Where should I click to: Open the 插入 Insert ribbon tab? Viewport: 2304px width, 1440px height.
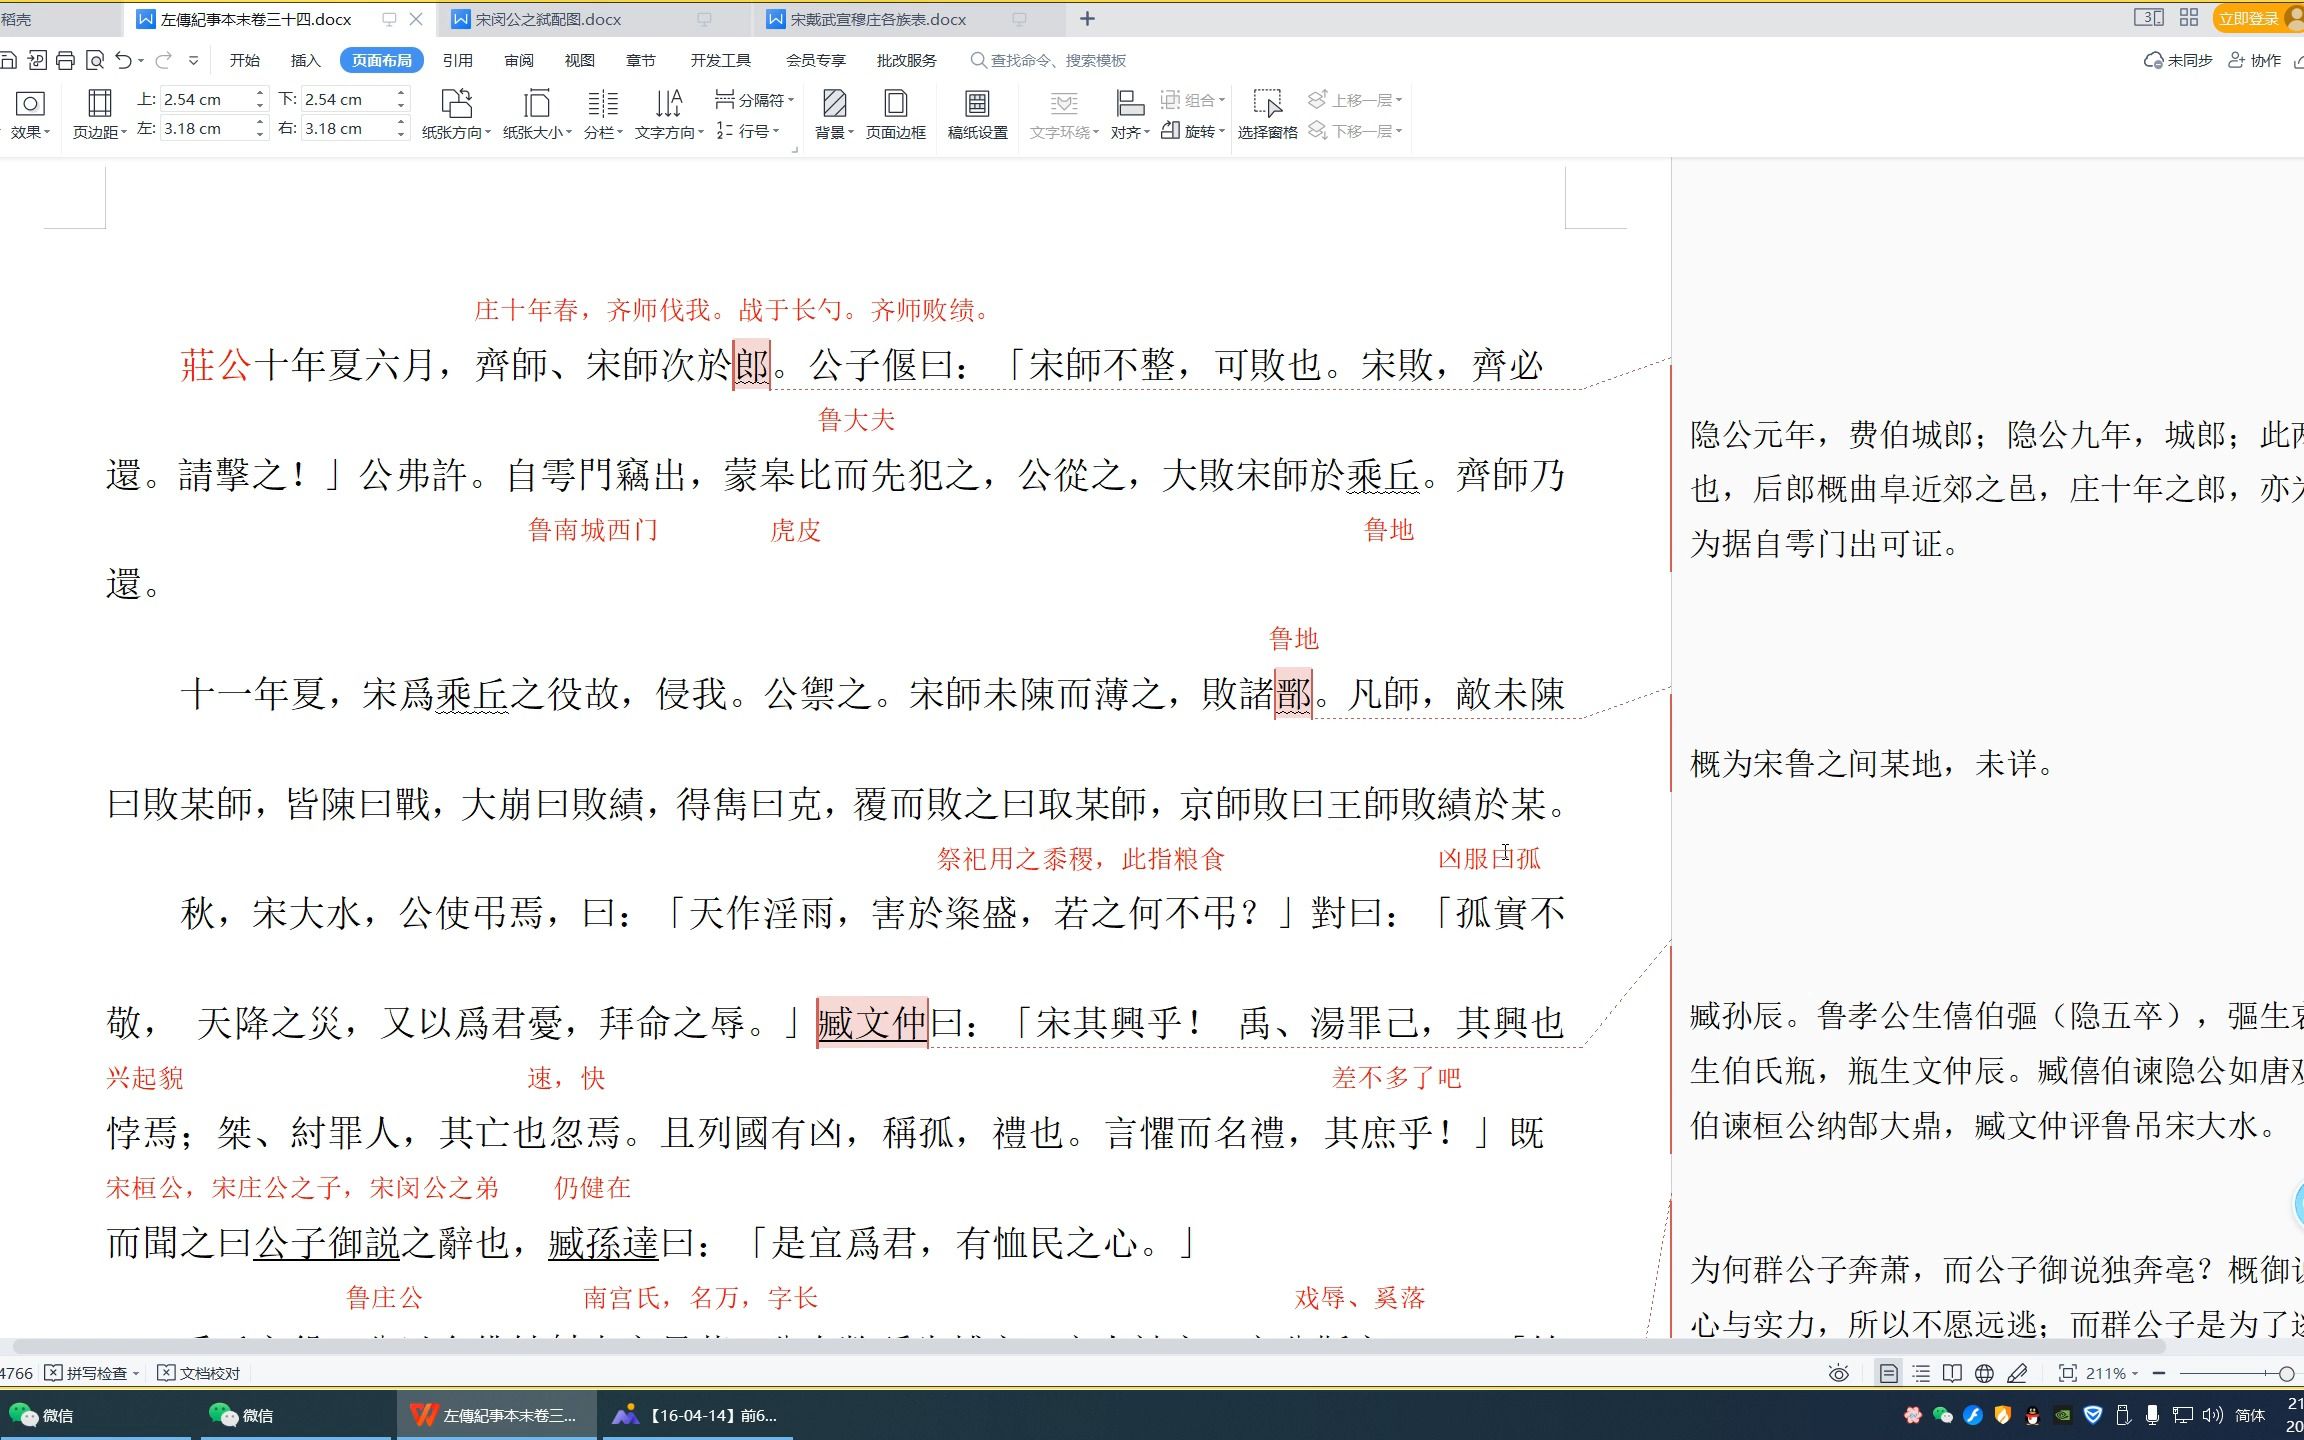coord(306,60)
